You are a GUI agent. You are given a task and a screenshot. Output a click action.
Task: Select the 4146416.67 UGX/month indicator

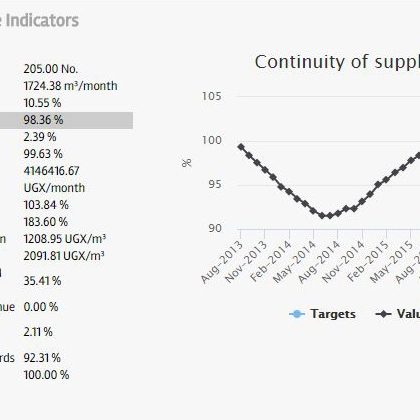tap(54, 179)
